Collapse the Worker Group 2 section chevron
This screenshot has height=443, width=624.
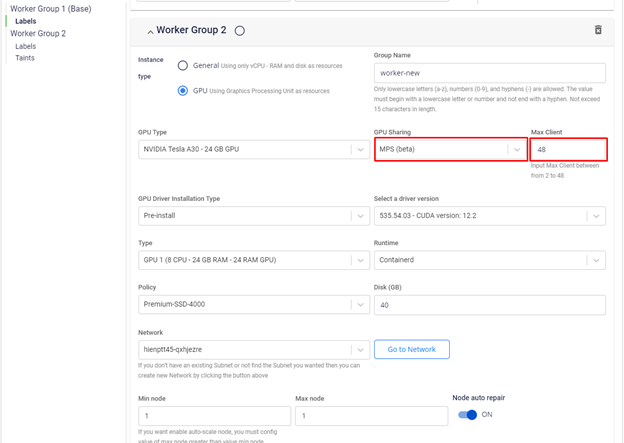pyautogui.click(x=150, y=31)
